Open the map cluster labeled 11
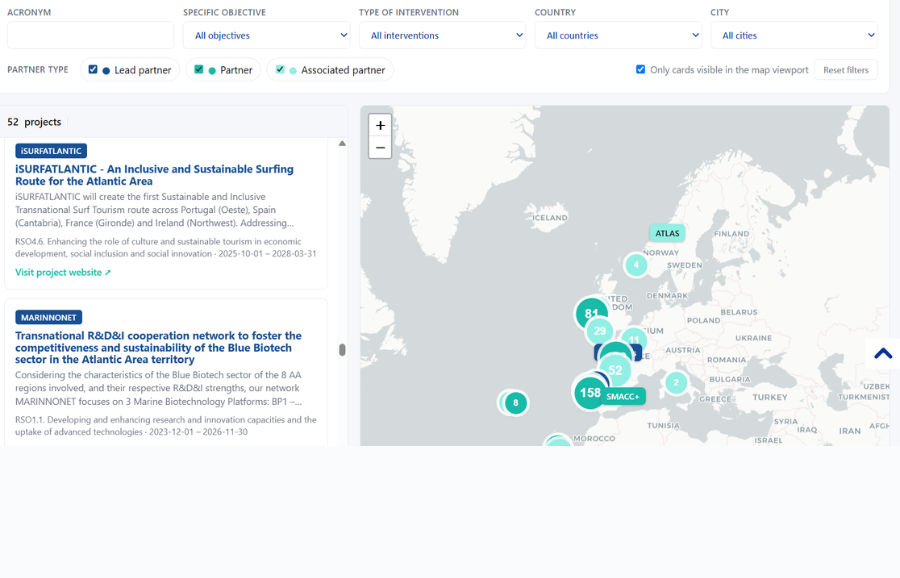This screenshot has height=578, width=900. (634, 340)
